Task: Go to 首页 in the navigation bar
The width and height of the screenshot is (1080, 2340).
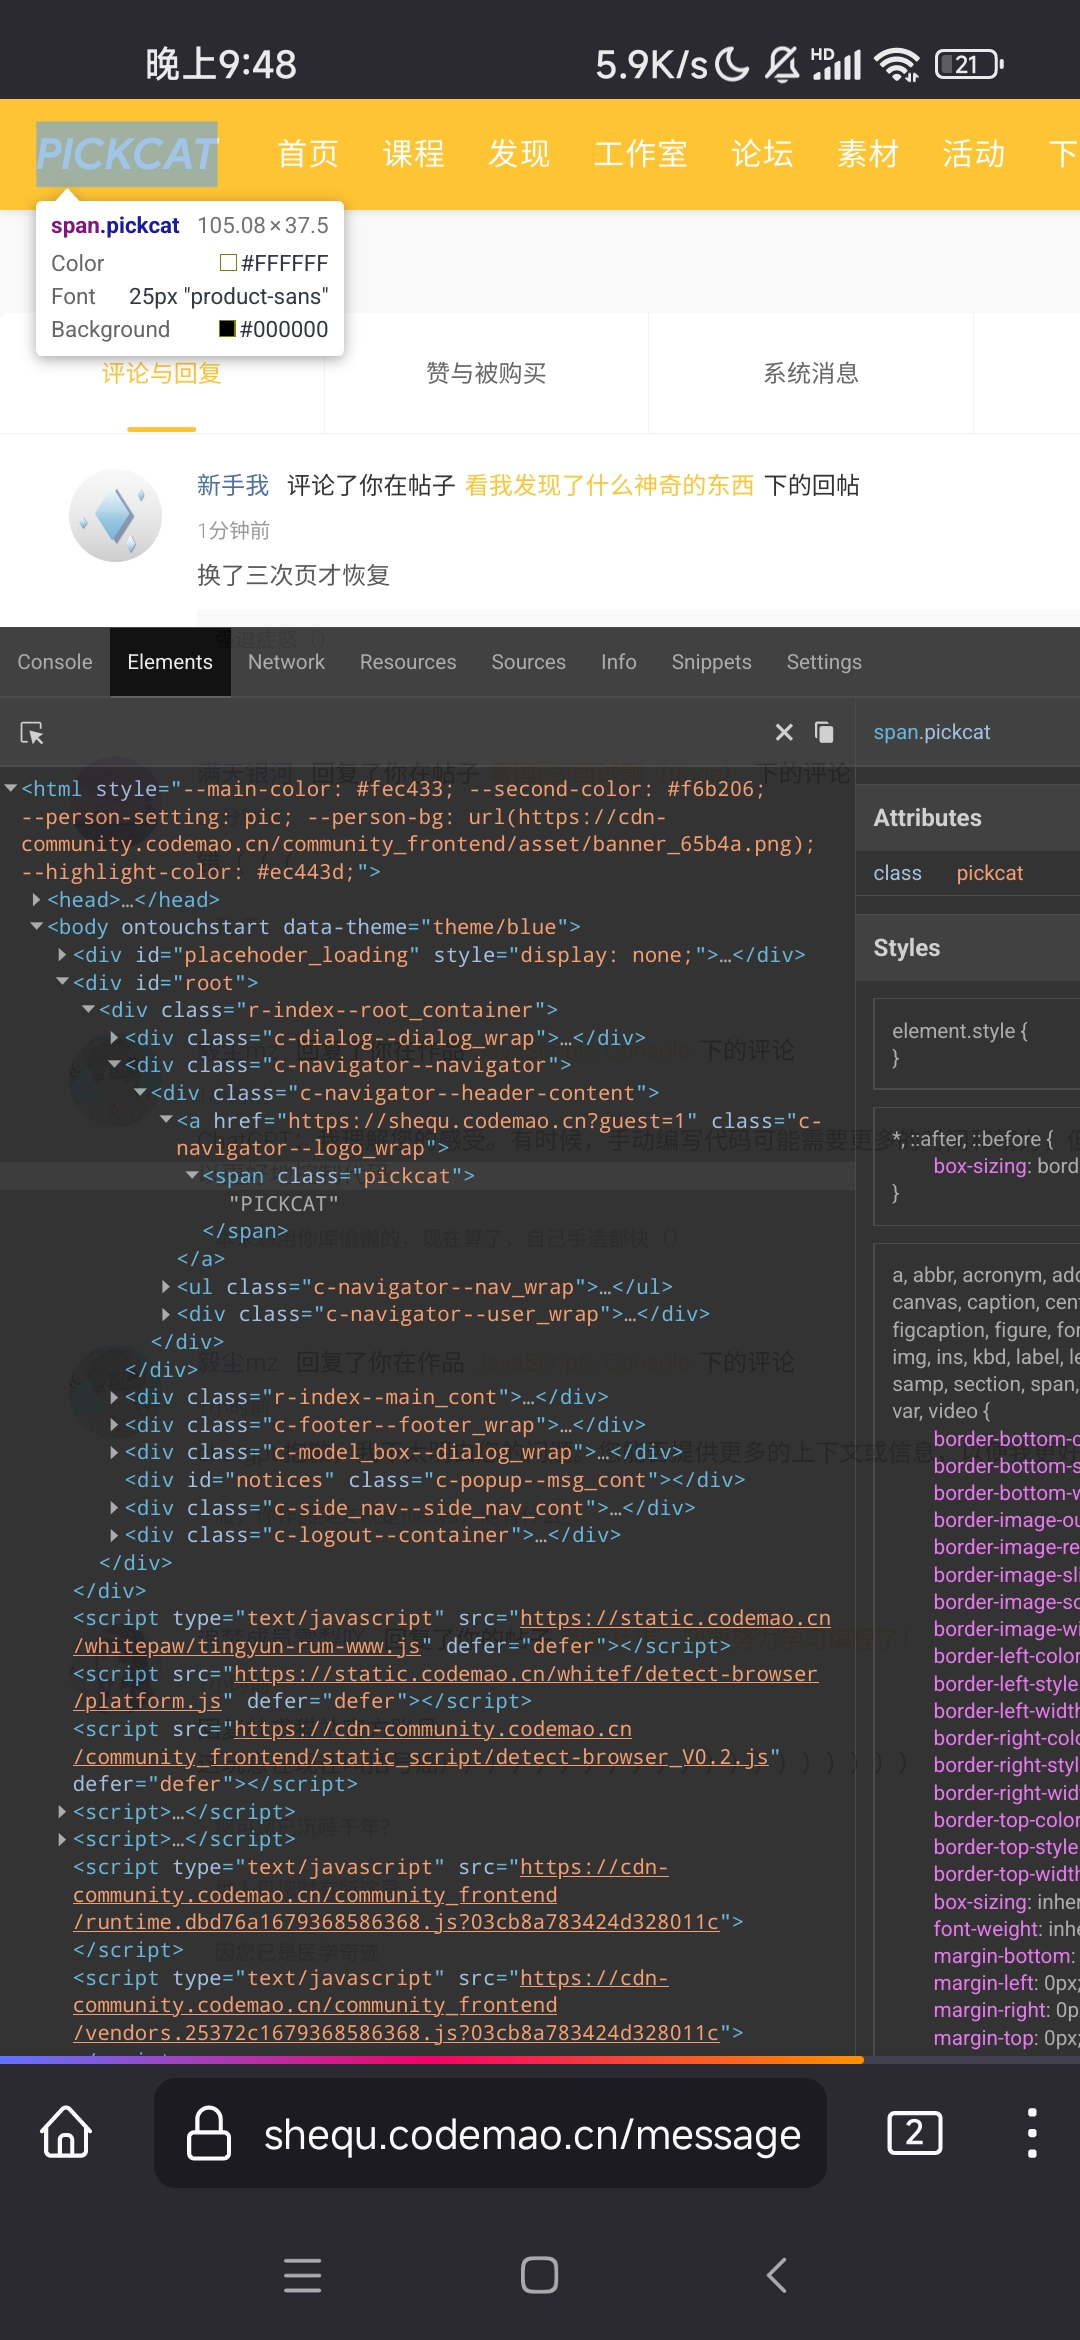Action: pos(308,154)
